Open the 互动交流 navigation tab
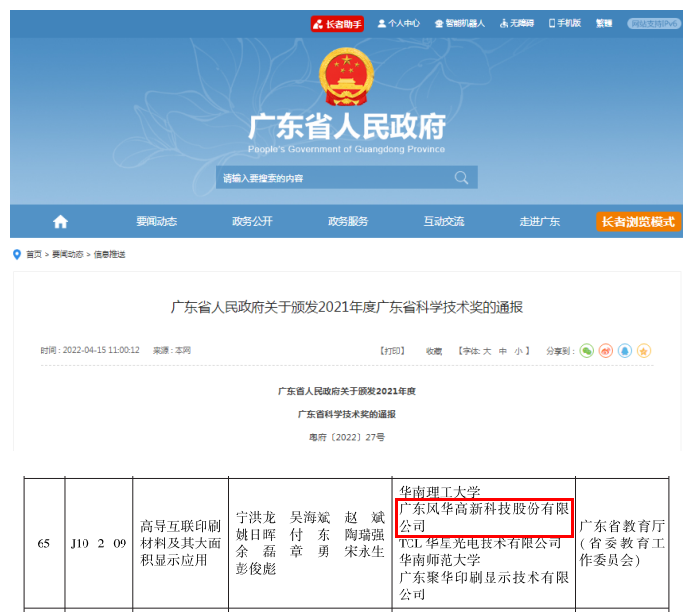The height and width of the screenshot is (612, 693). [x=444, y=221]
